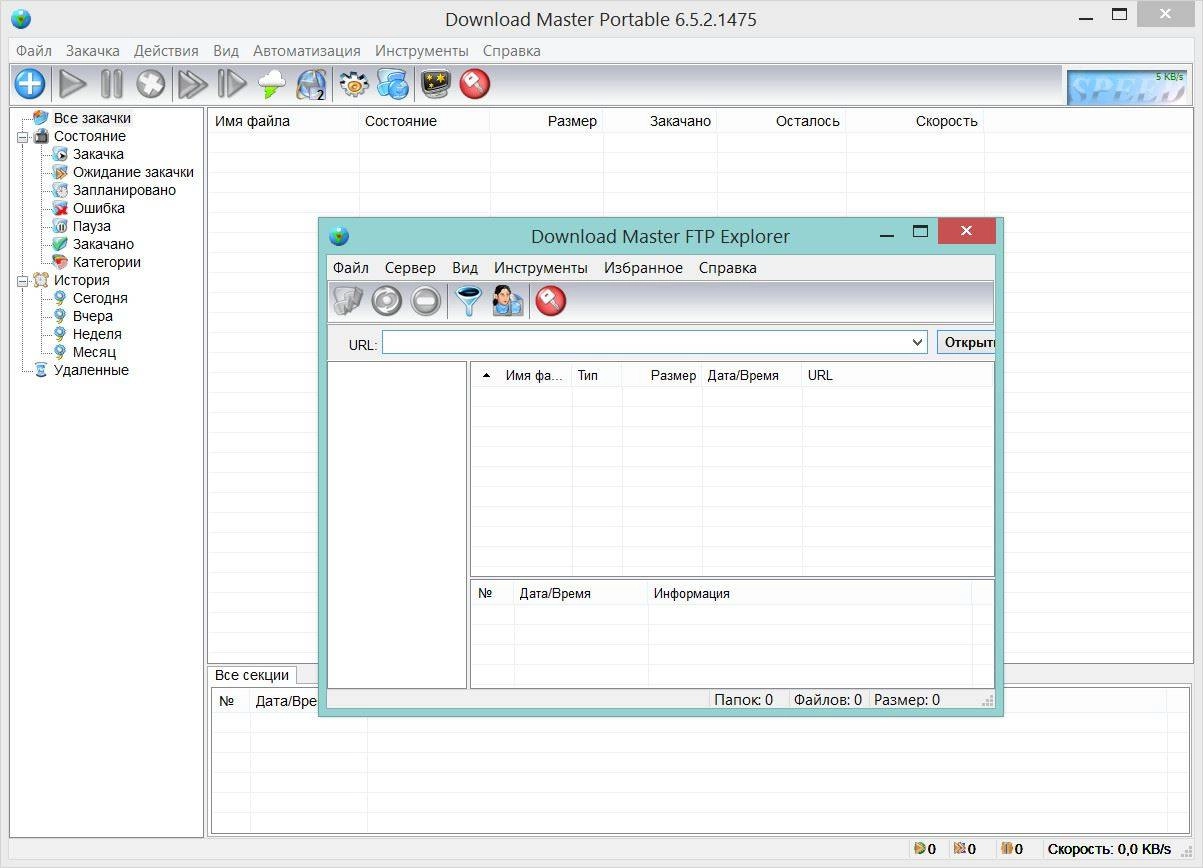Click the globe with number 2 icon
The height and width of the screenshot is (868, 1203).
pos(311,84)
